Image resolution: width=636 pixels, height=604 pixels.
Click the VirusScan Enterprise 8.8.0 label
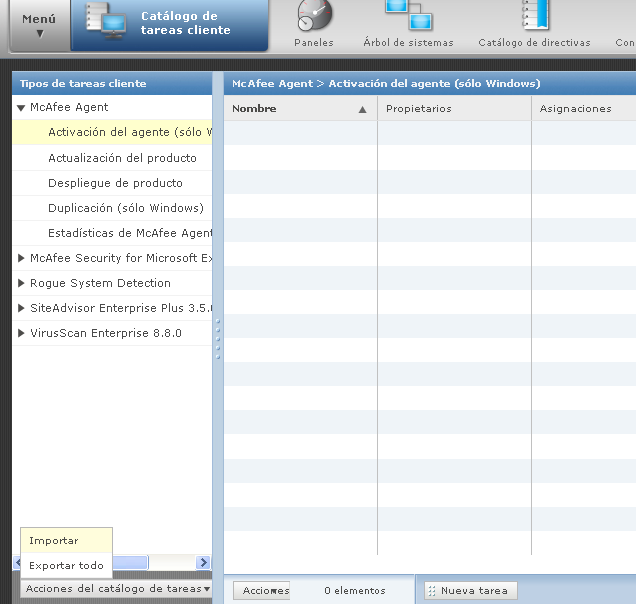[106, 333]
